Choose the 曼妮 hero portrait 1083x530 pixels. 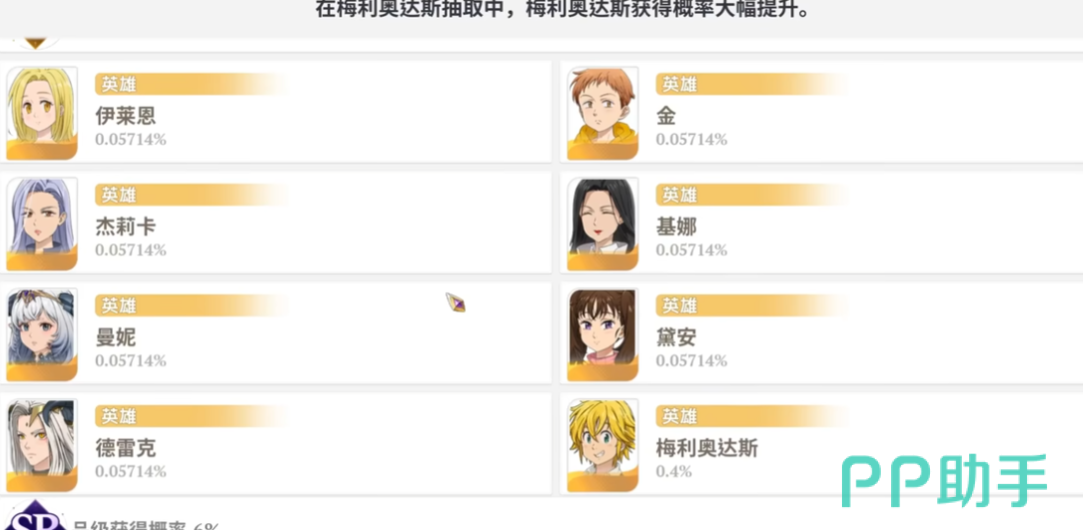[x=42, y=335]
